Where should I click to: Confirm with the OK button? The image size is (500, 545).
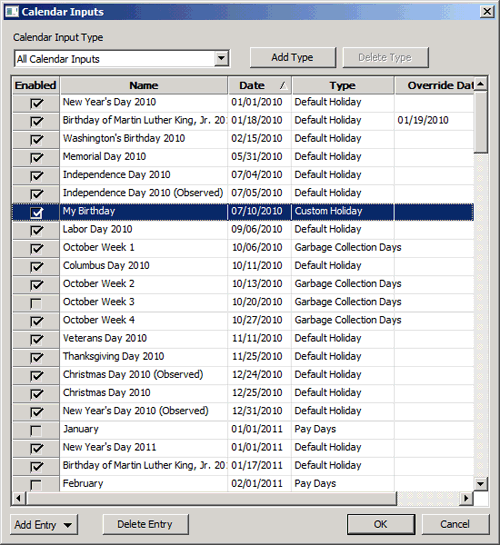pos(380,524)
